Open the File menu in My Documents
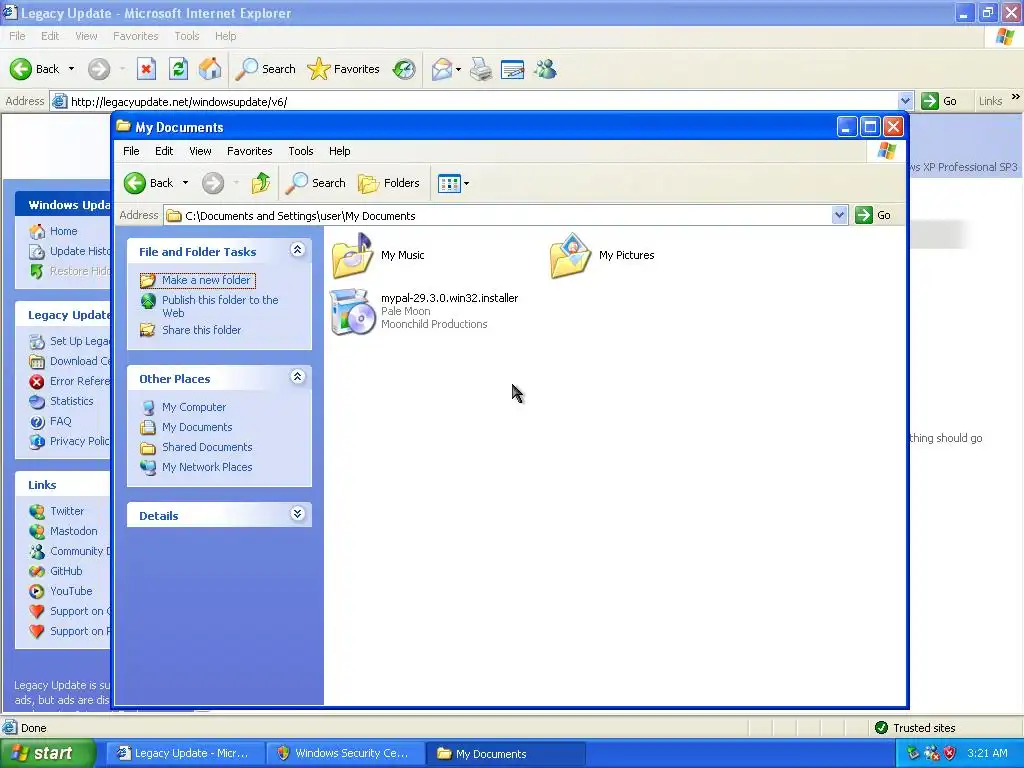 [131, 151]
